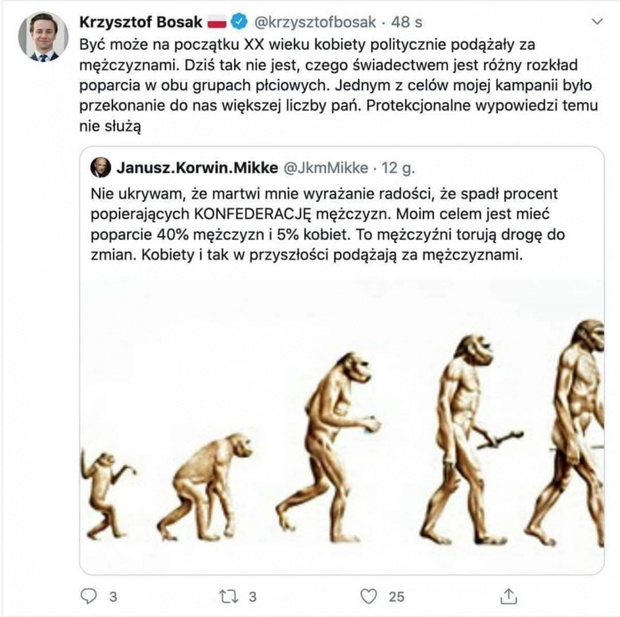Click the Polish flag emoji beside the name
This screenshot has width=620, height=617.
pyautogui.click(x=217, y=21)
